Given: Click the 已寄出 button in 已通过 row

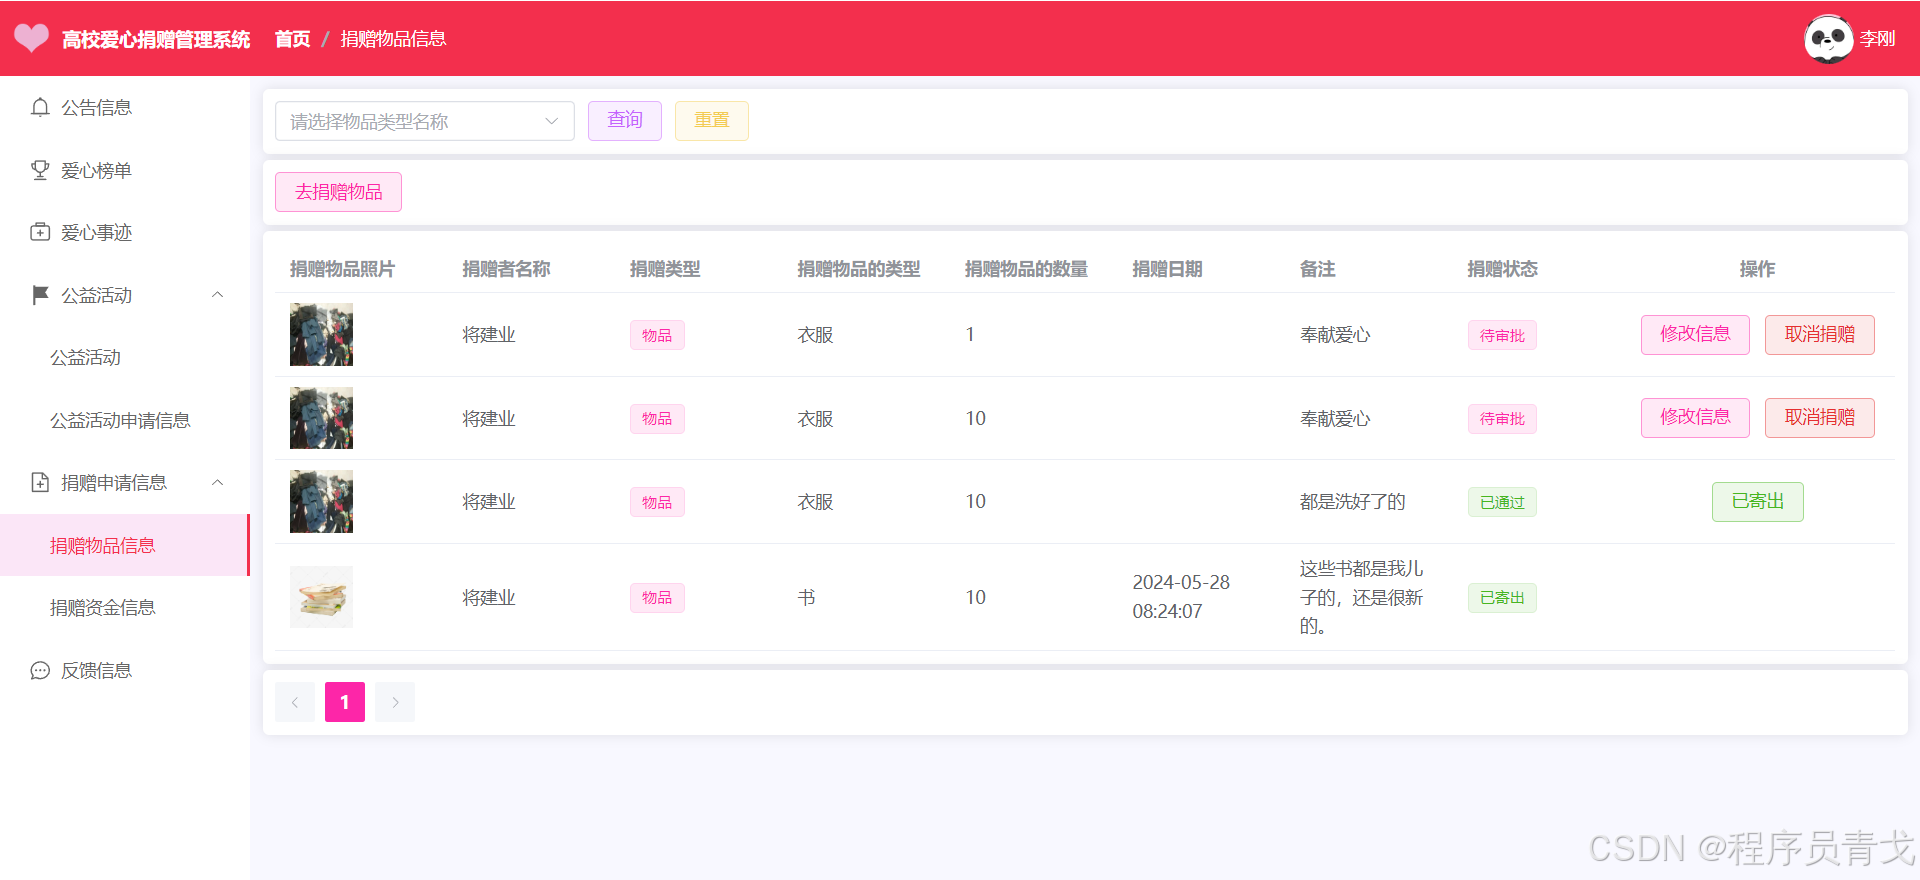Looking at the screenshot, I should pos(1758,501).
